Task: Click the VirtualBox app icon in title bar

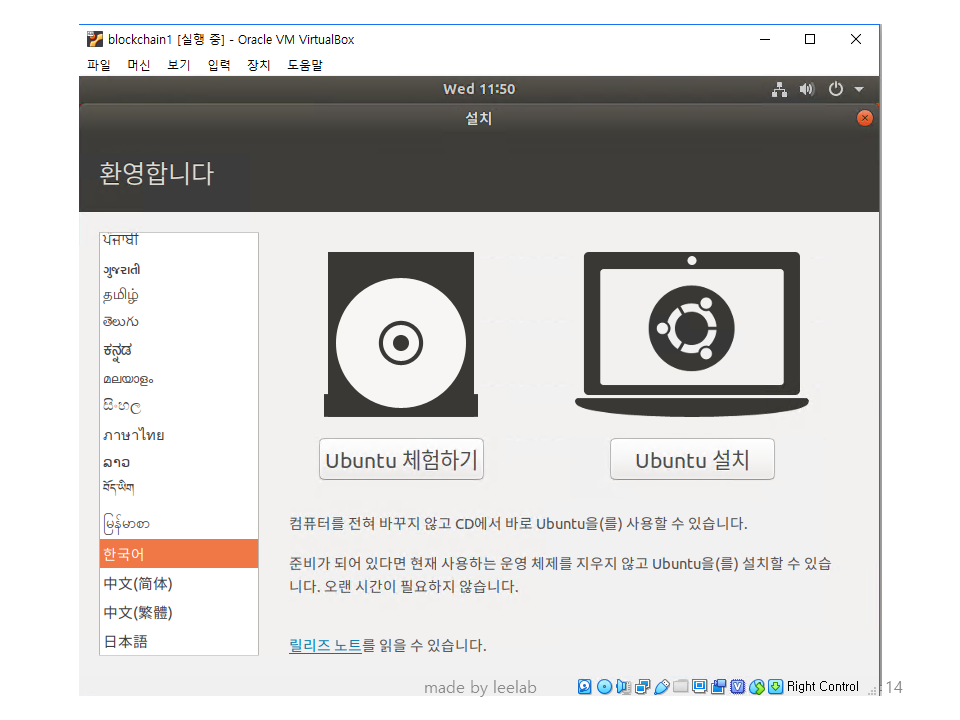Action: 95,39
